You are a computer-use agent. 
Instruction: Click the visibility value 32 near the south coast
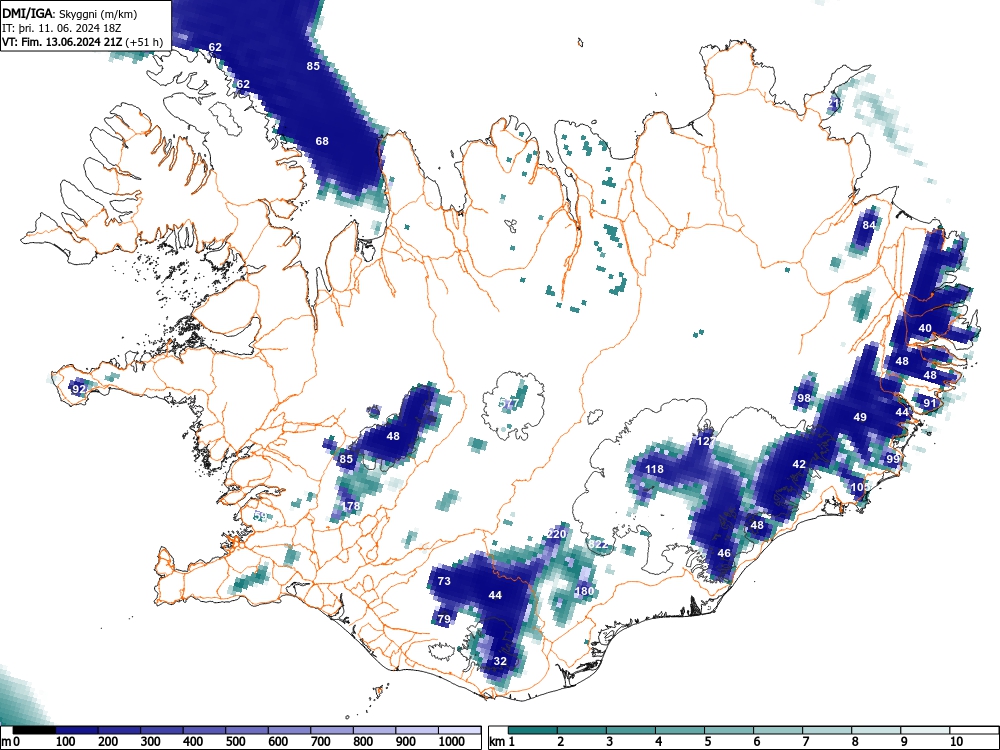[x=500, y=661]
